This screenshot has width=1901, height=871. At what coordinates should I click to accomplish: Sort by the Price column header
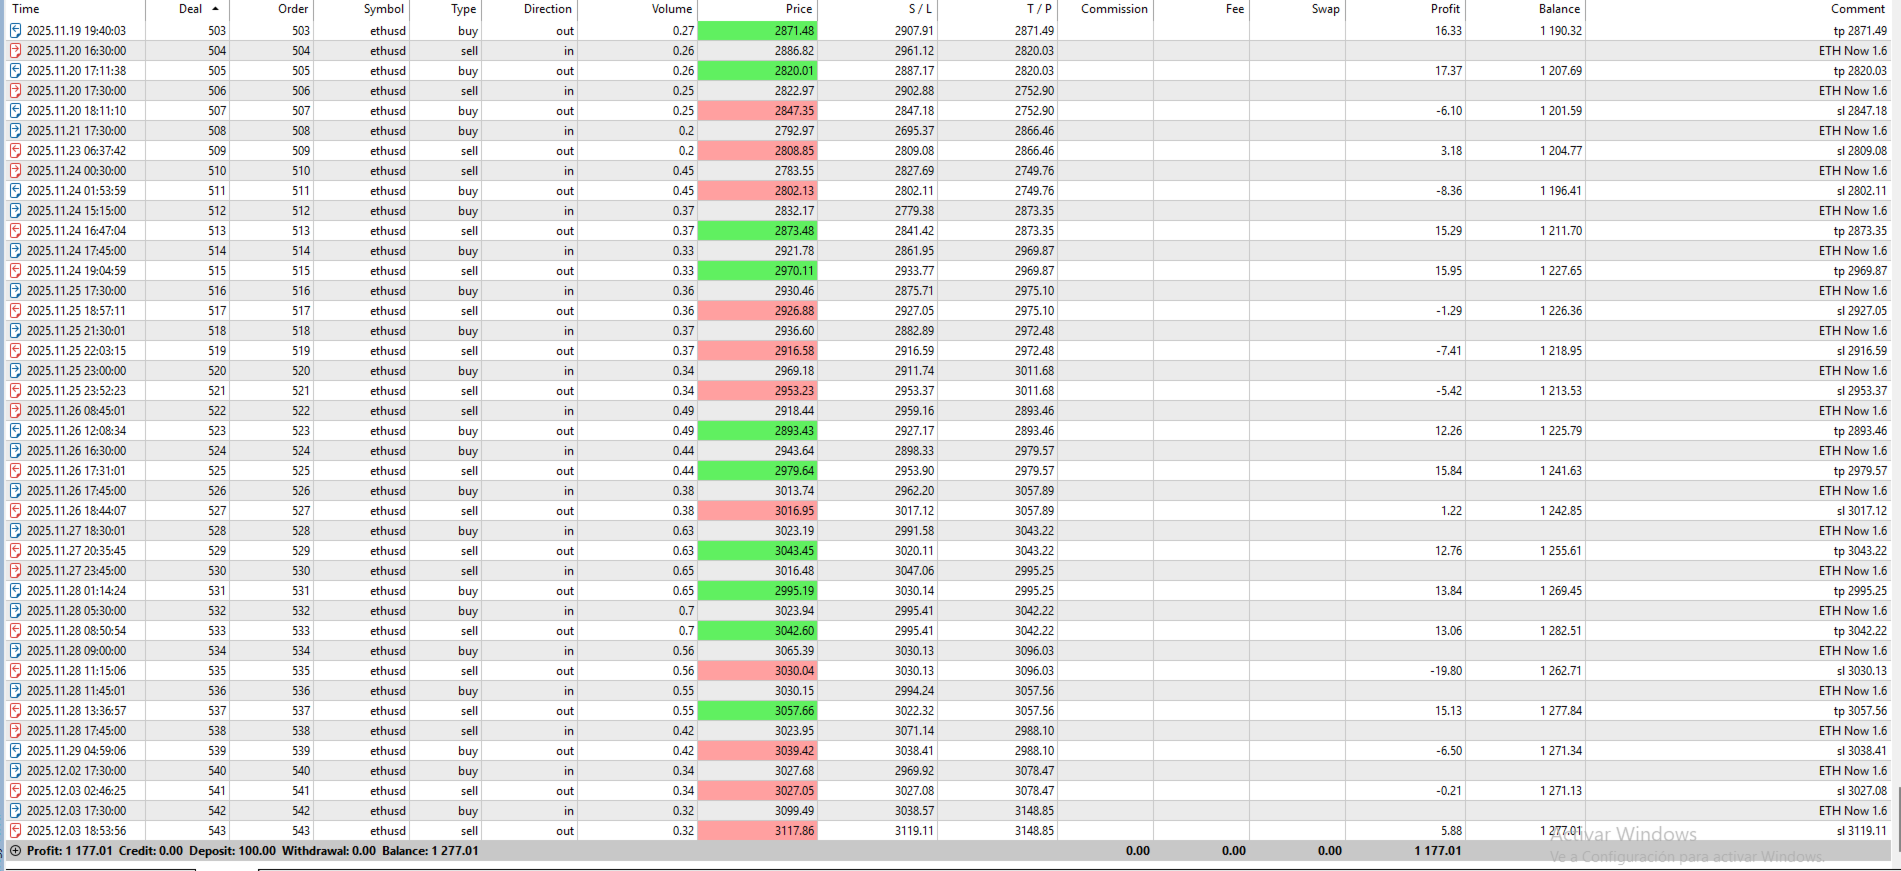click(799, 9)
